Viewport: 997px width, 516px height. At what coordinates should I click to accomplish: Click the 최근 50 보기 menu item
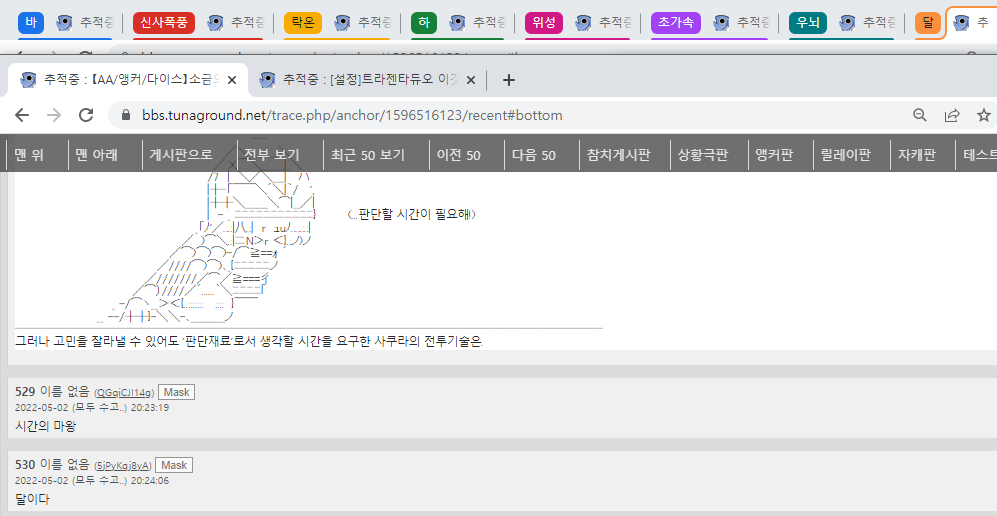coord(368,155)
